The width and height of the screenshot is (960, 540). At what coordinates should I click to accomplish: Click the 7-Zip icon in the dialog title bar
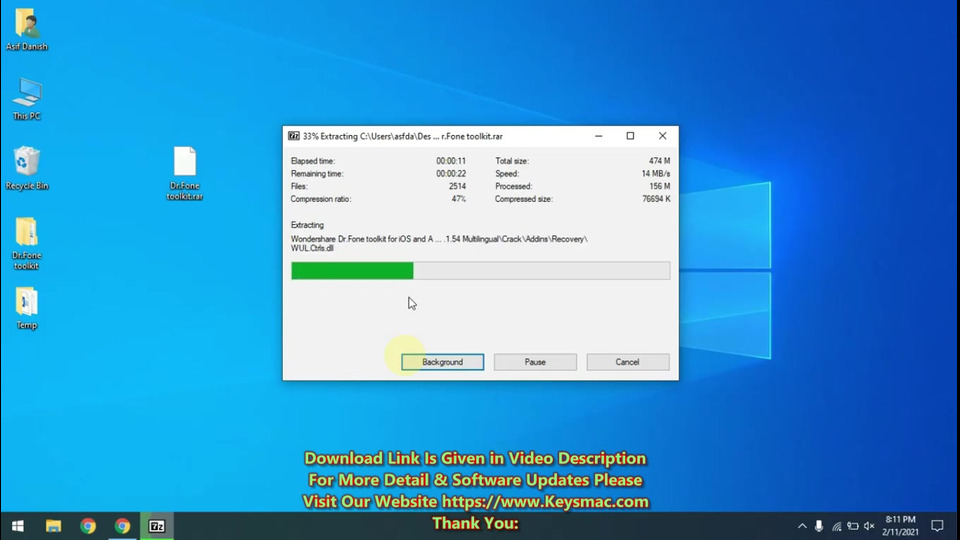(294, 136)
